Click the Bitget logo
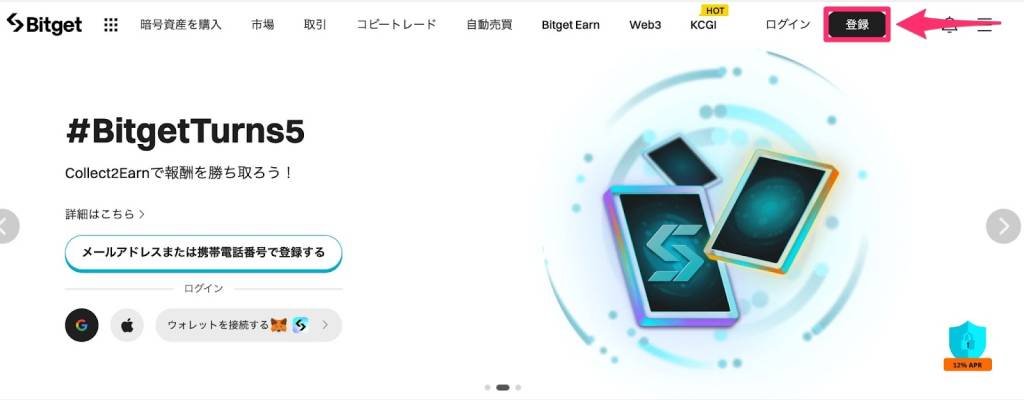Viewport: 1024px width, 400px height. [44, 25]
